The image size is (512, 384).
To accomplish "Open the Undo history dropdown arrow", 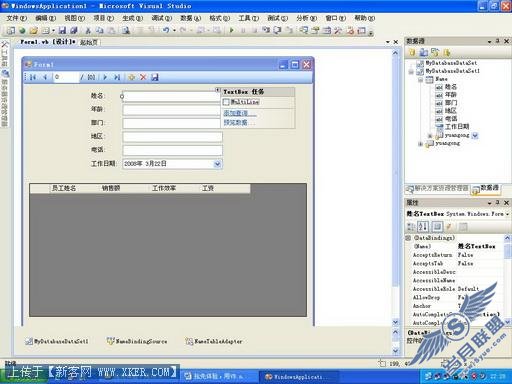I will pos(174,31).
